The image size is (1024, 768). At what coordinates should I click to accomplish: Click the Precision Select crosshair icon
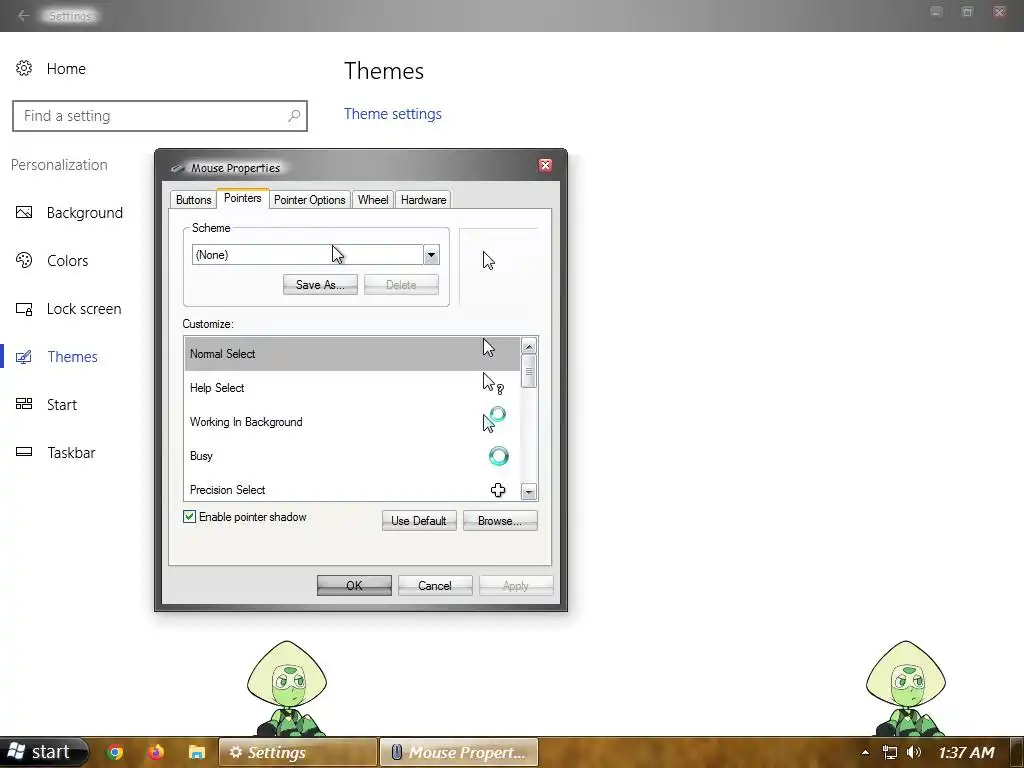[x=498, y=490]
